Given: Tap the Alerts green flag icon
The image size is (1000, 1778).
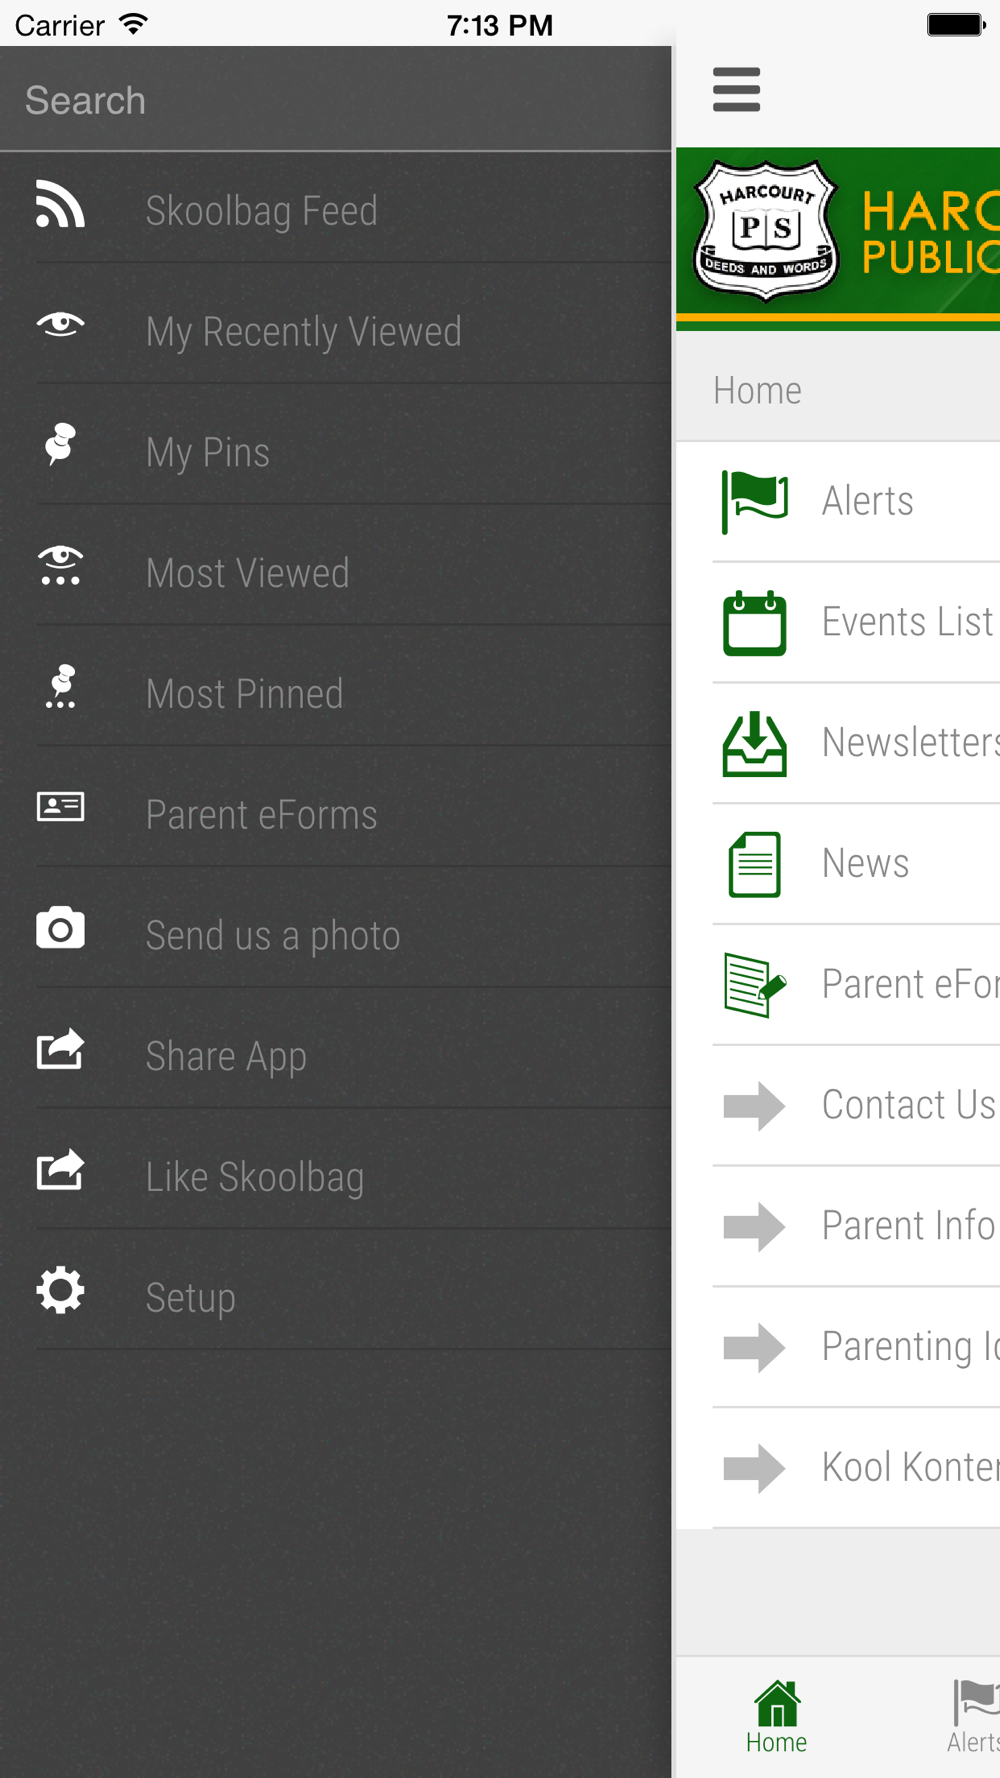Looking at the screenshot, I should (x=755, y=502).
